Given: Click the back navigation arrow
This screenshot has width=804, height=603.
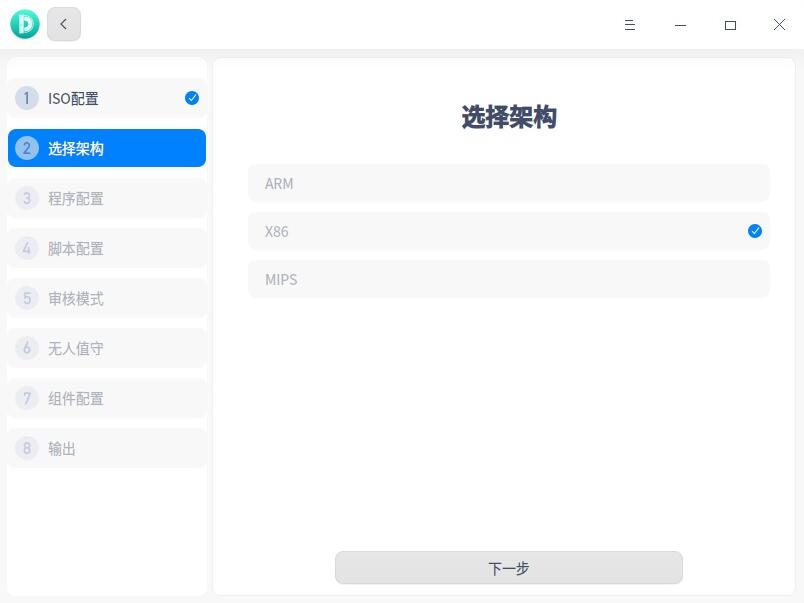Looking at the screenshot, I should click(x=63, y=24).
